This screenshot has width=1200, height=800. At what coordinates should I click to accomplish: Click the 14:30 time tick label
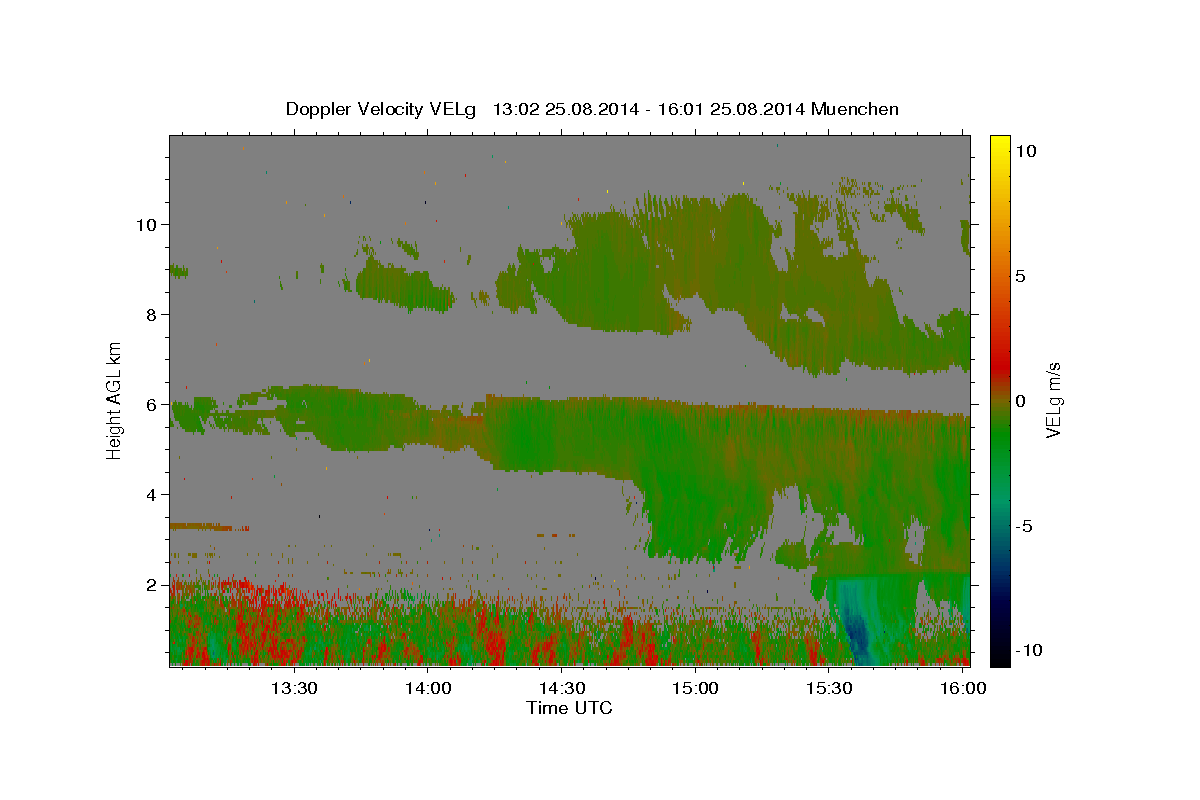pos(562,688)
